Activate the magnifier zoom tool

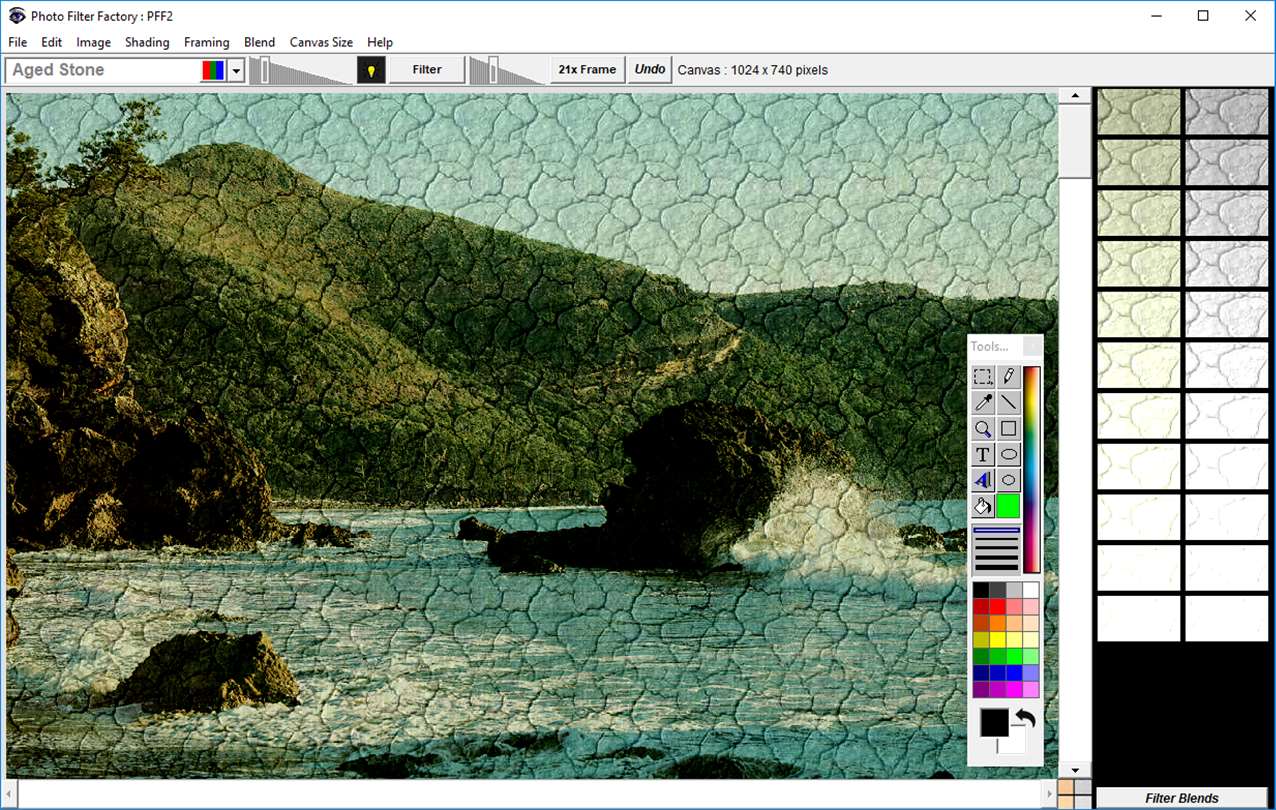pyautogui.click(x=983, y=429)
